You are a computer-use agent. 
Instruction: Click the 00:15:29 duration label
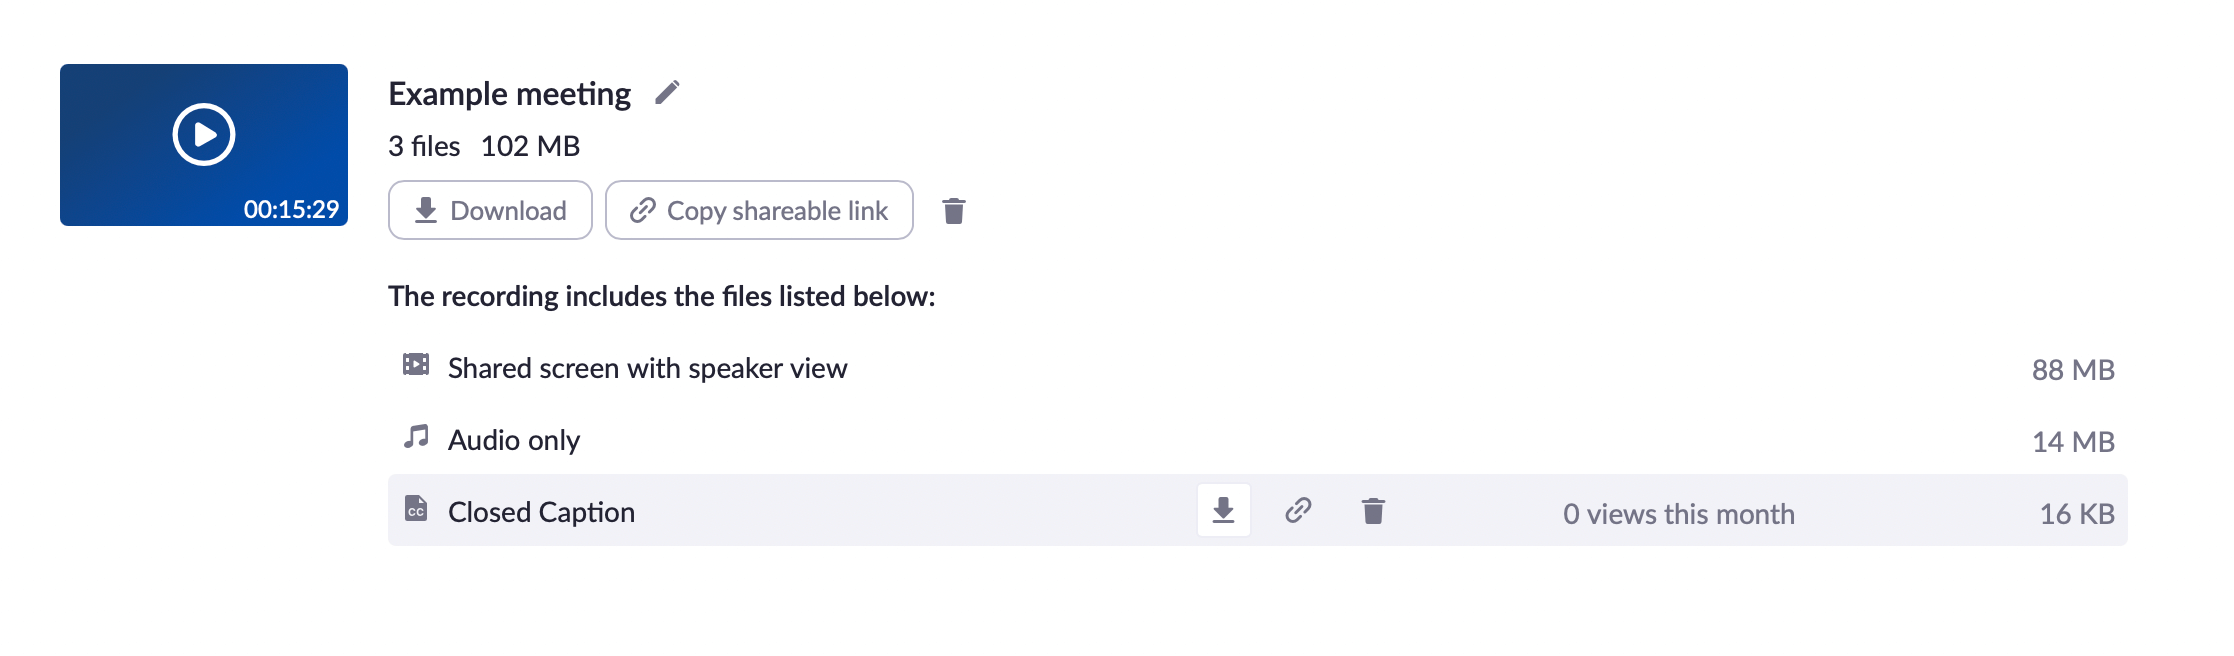click(x=291, y=208)
